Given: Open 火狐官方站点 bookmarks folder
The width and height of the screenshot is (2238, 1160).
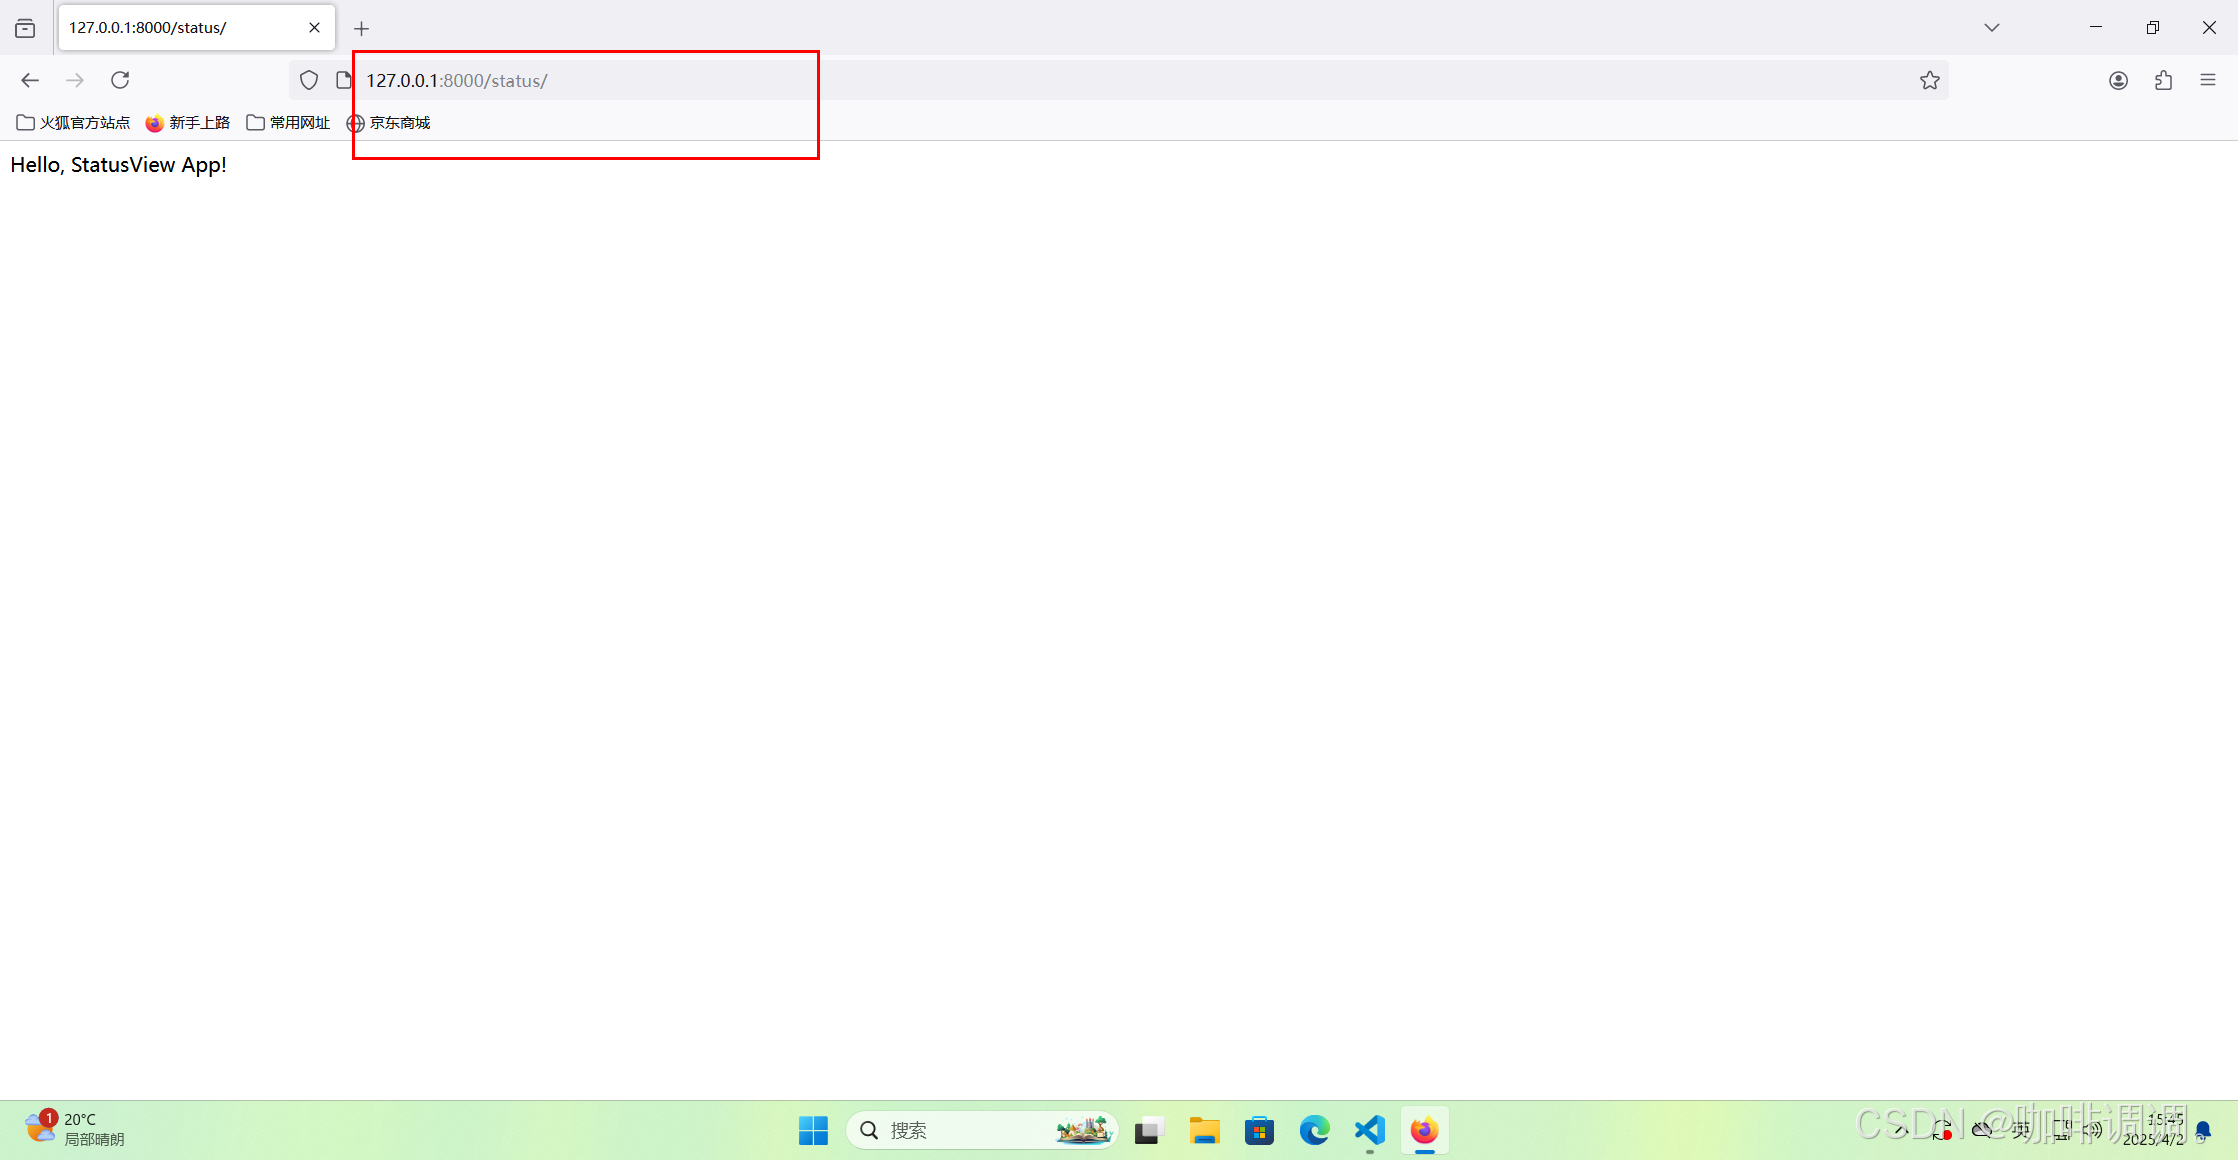Looking at the screenshot, I should [73, 122].
